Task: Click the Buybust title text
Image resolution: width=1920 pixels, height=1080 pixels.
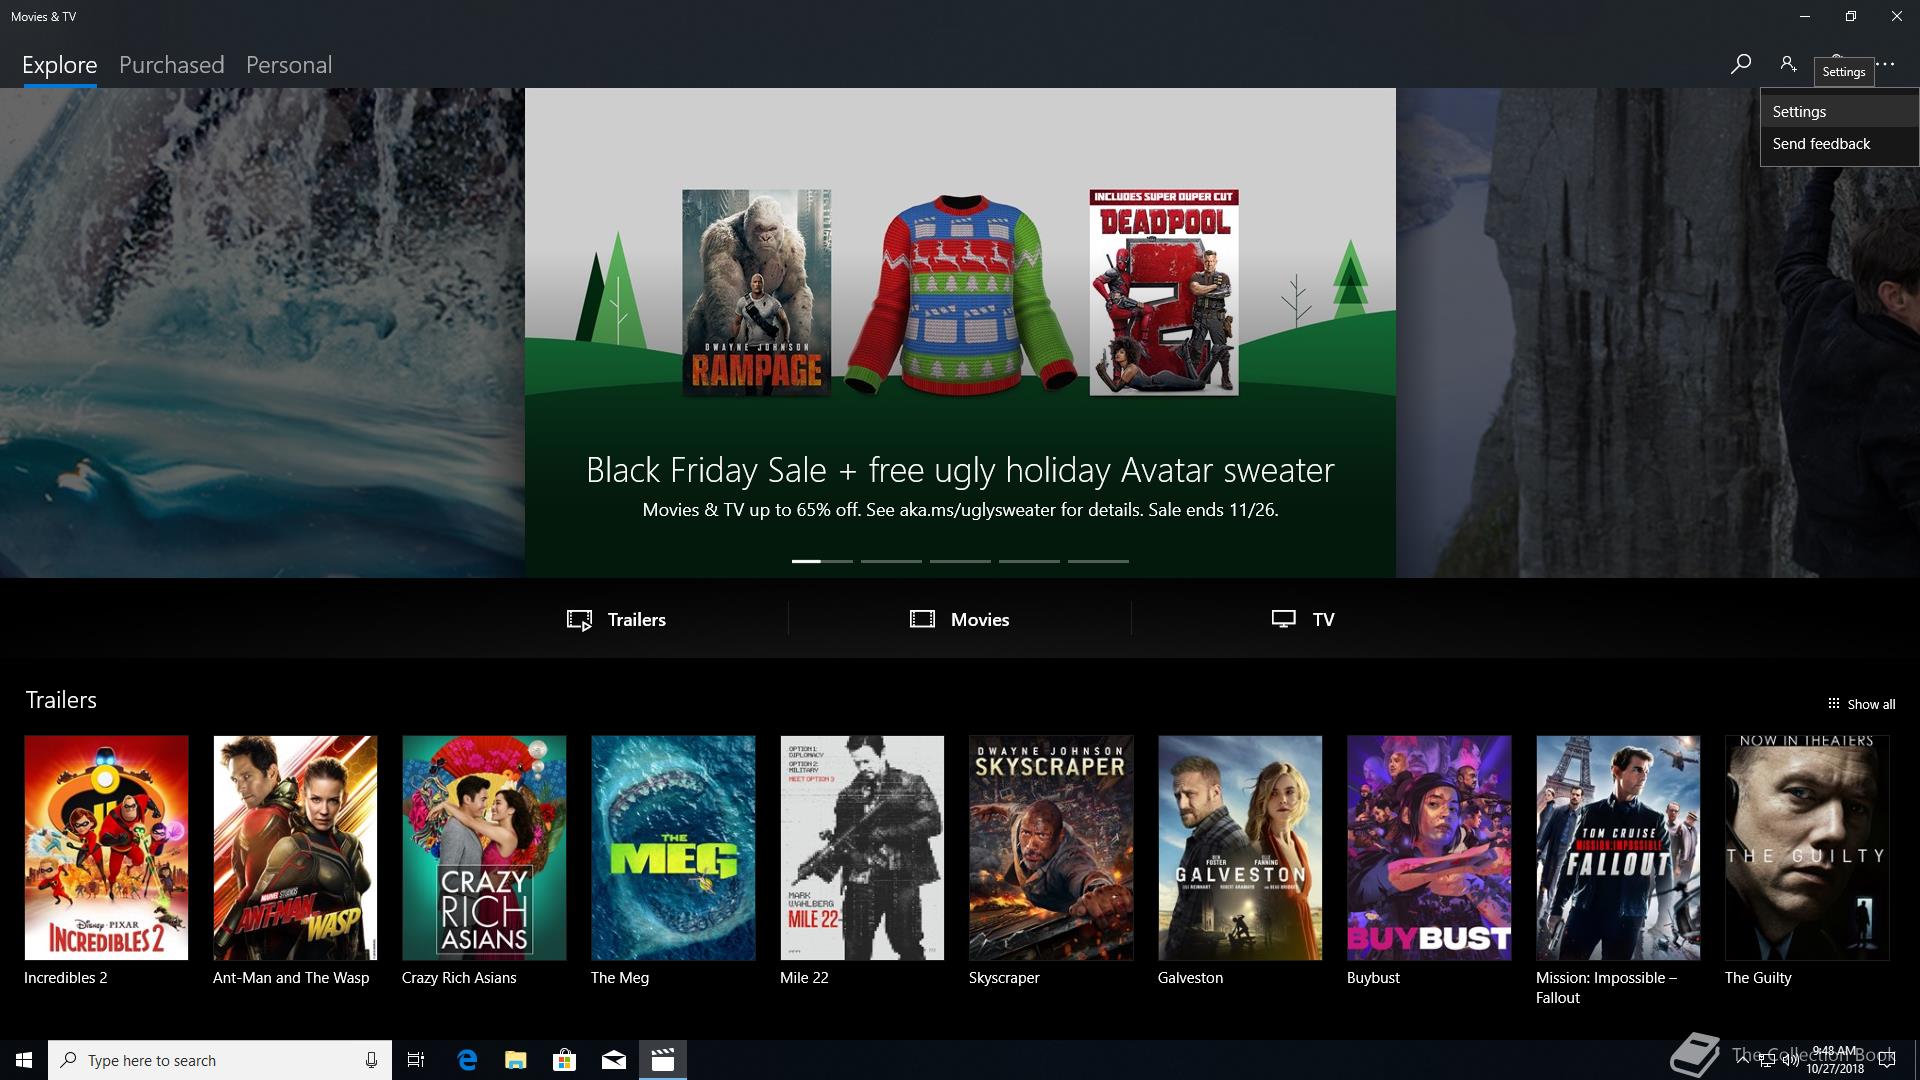Action: (x=1373, y=978)
